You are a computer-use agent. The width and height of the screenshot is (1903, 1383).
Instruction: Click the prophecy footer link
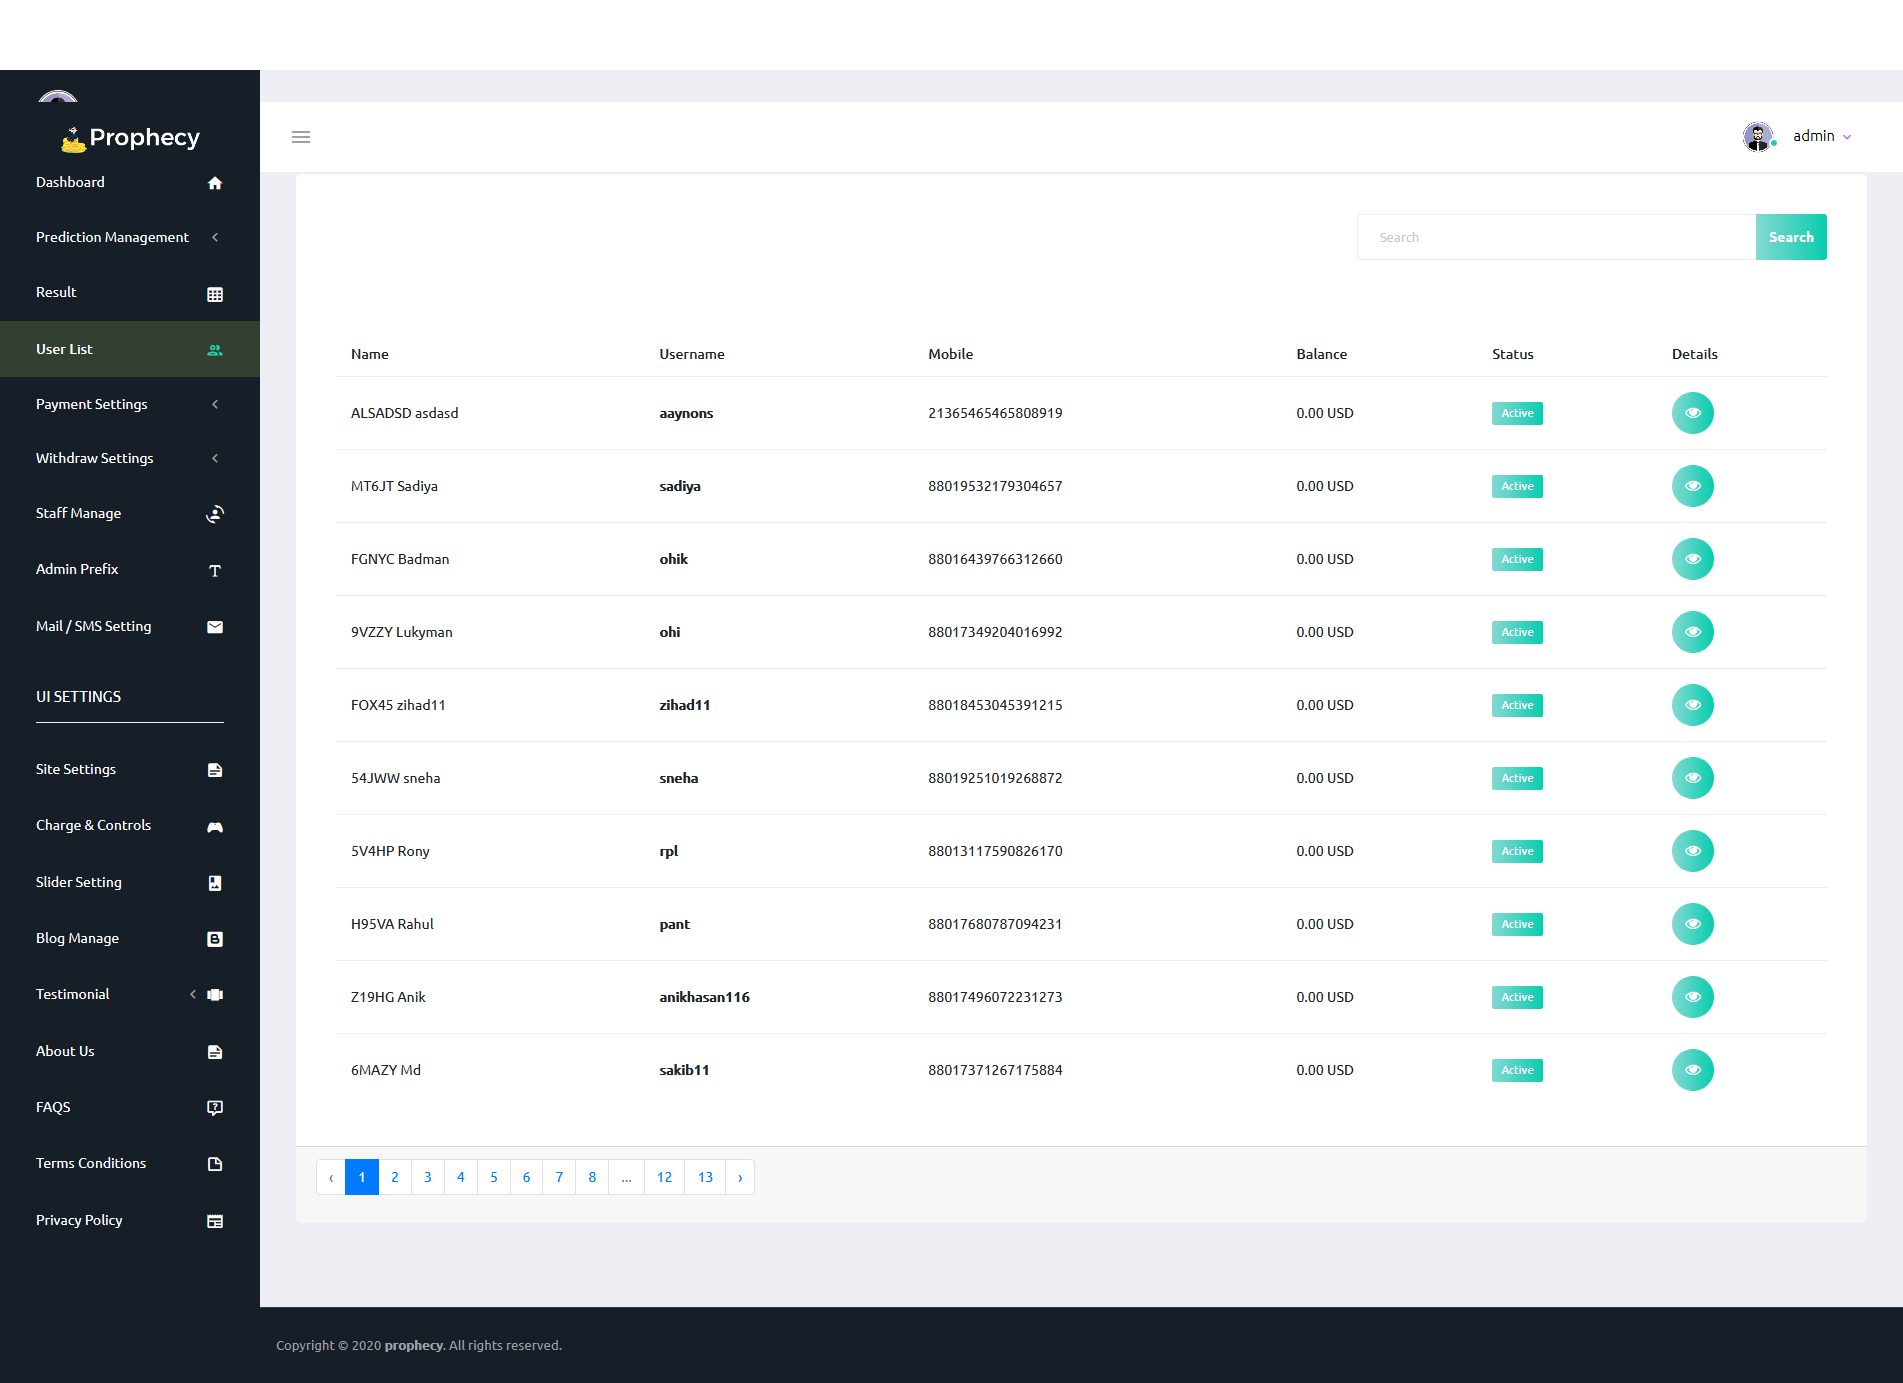coord(413,1345)
